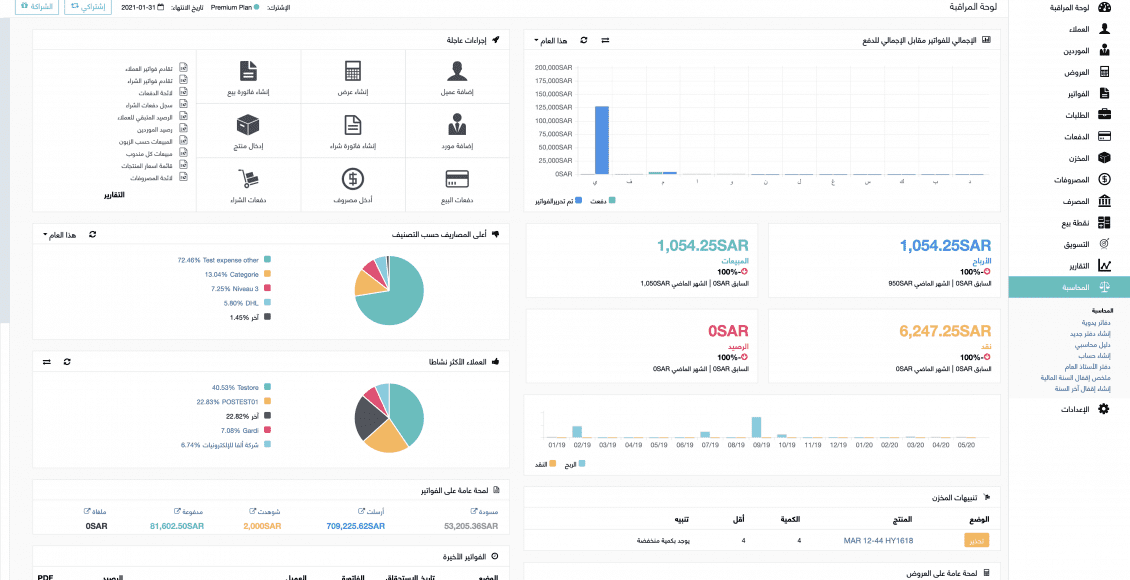This screenshot has width=1130, height=580.
Task: Click the المصروفات dollar icon in sidebar
Action: tap(1103, 179)
